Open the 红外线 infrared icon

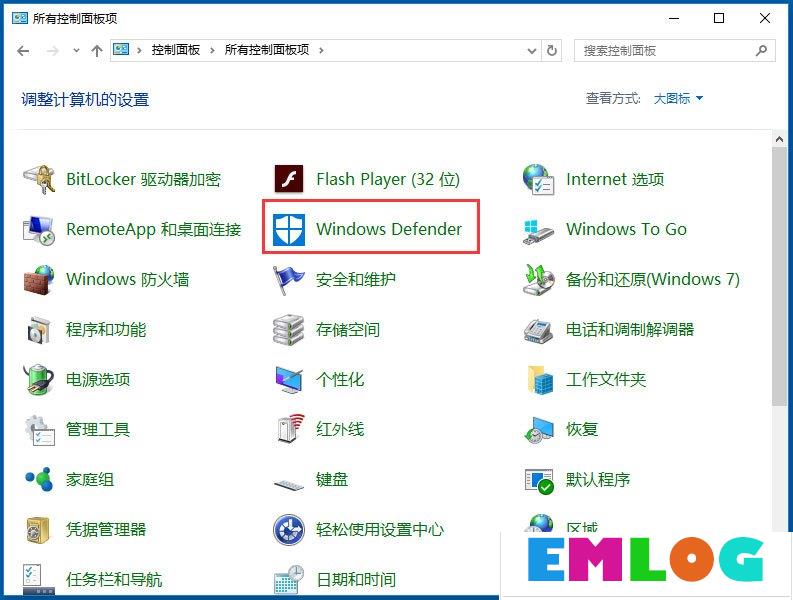(291, 429)
